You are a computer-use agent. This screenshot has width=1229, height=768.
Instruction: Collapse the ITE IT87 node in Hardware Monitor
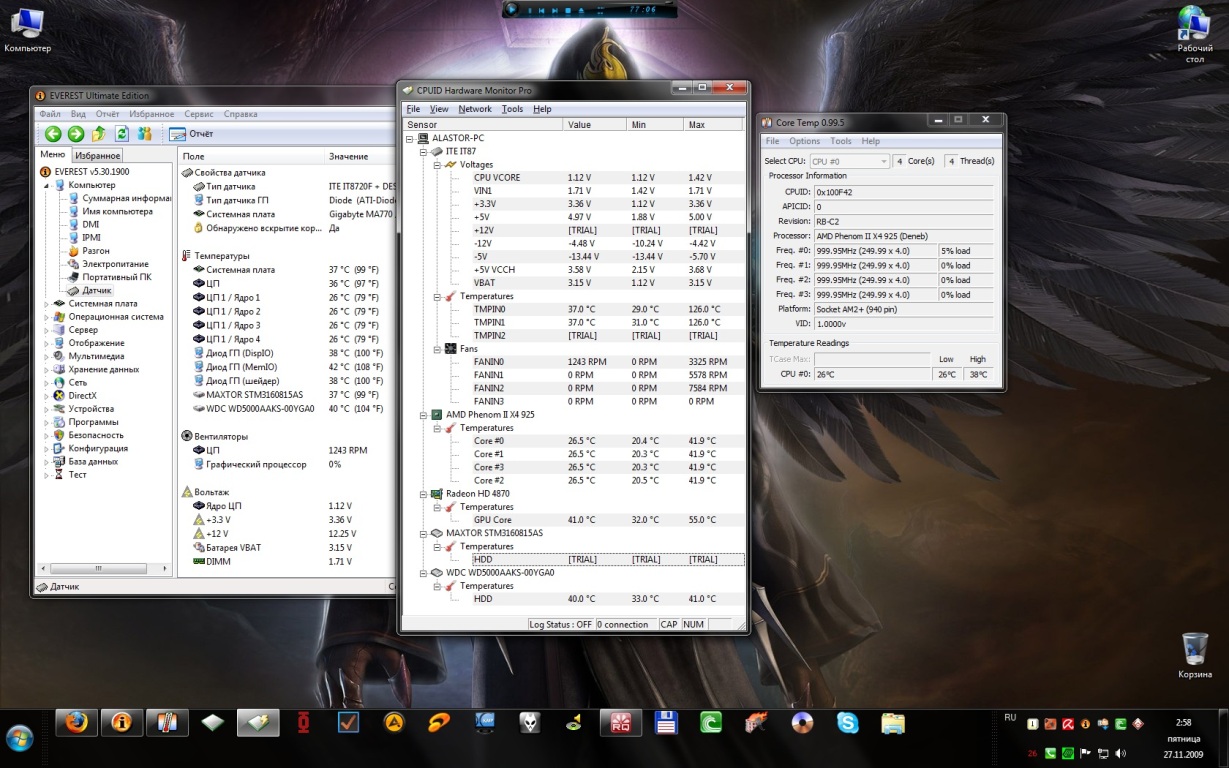pos(423,151)
